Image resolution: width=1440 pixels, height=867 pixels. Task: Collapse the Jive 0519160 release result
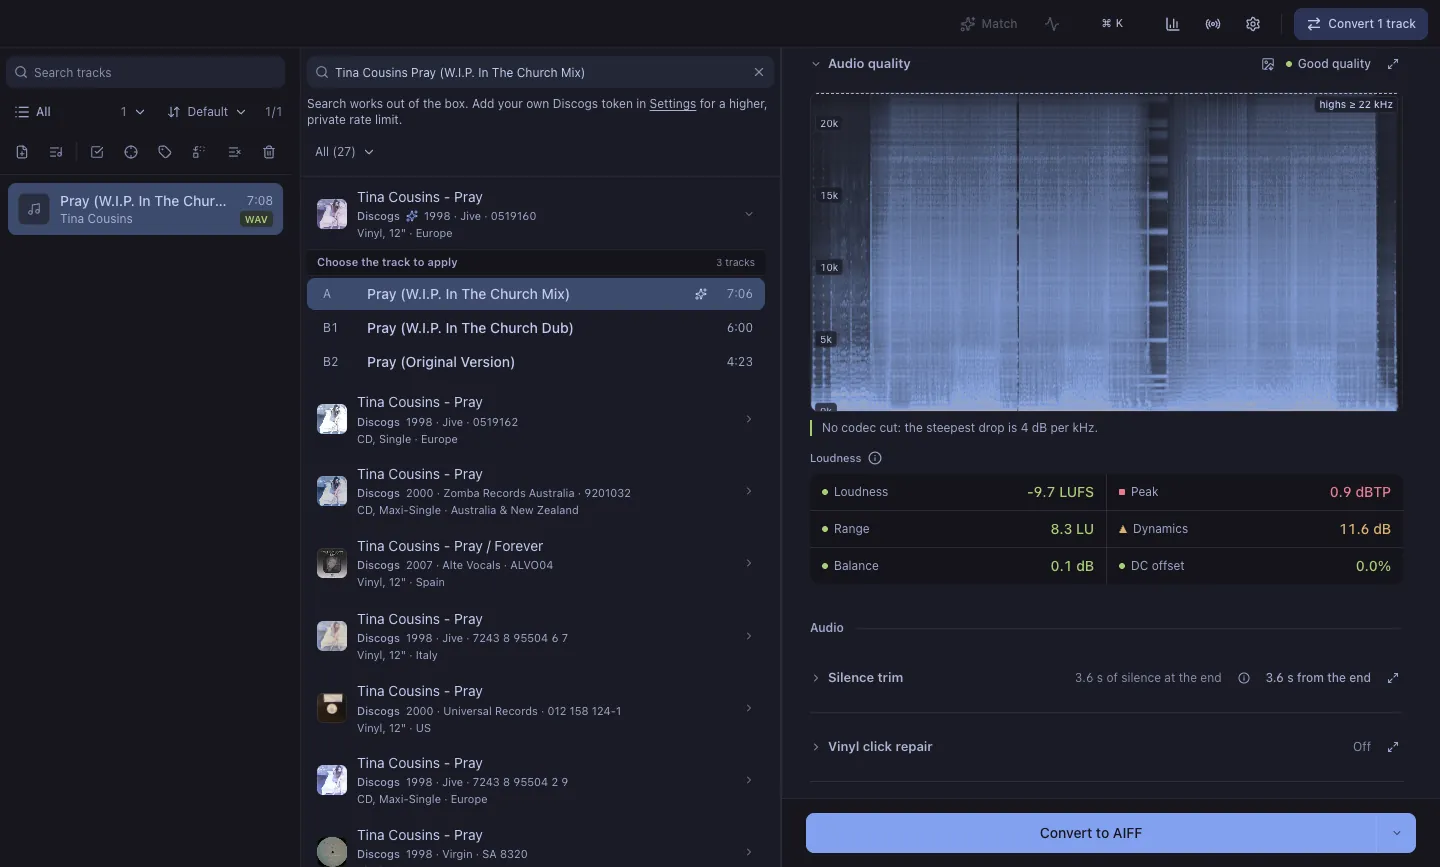[x=749, y=214]
